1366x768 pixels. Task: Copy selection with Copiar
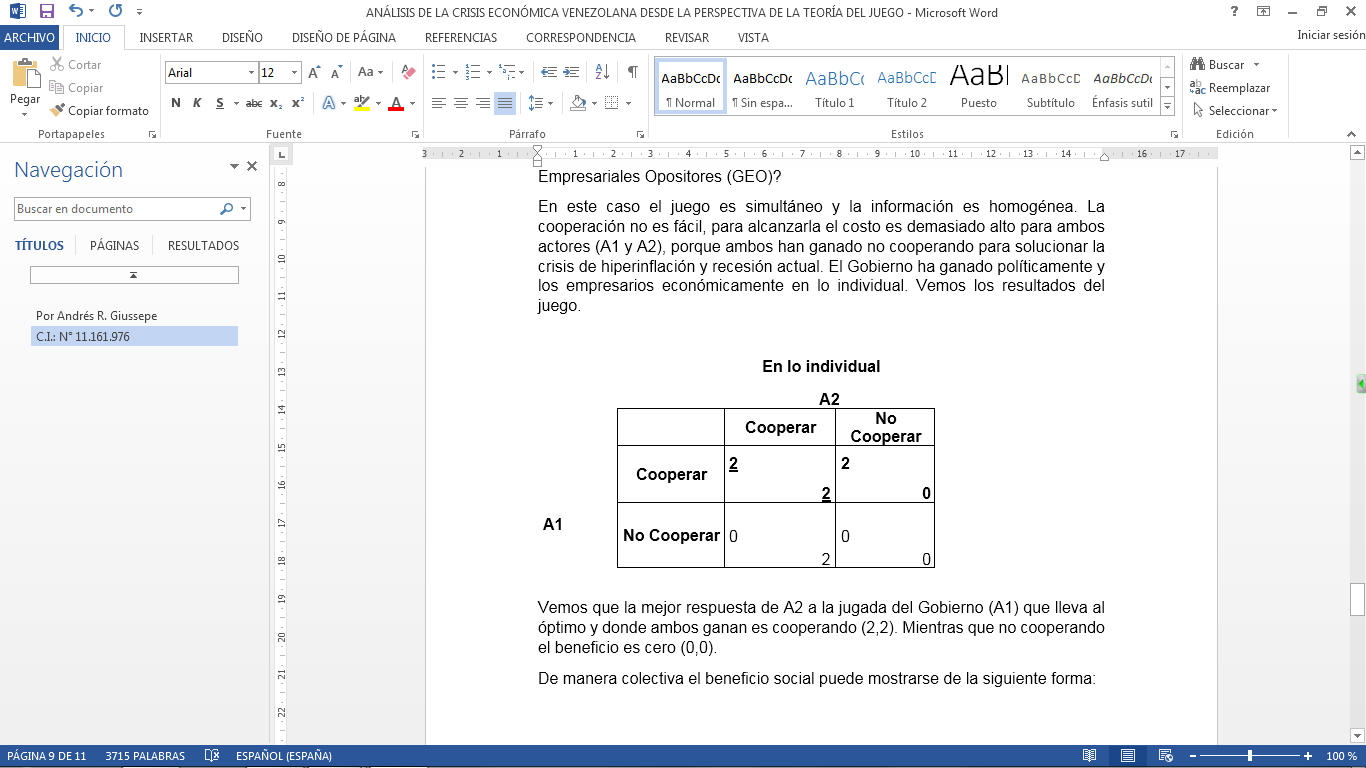(76, 88)
